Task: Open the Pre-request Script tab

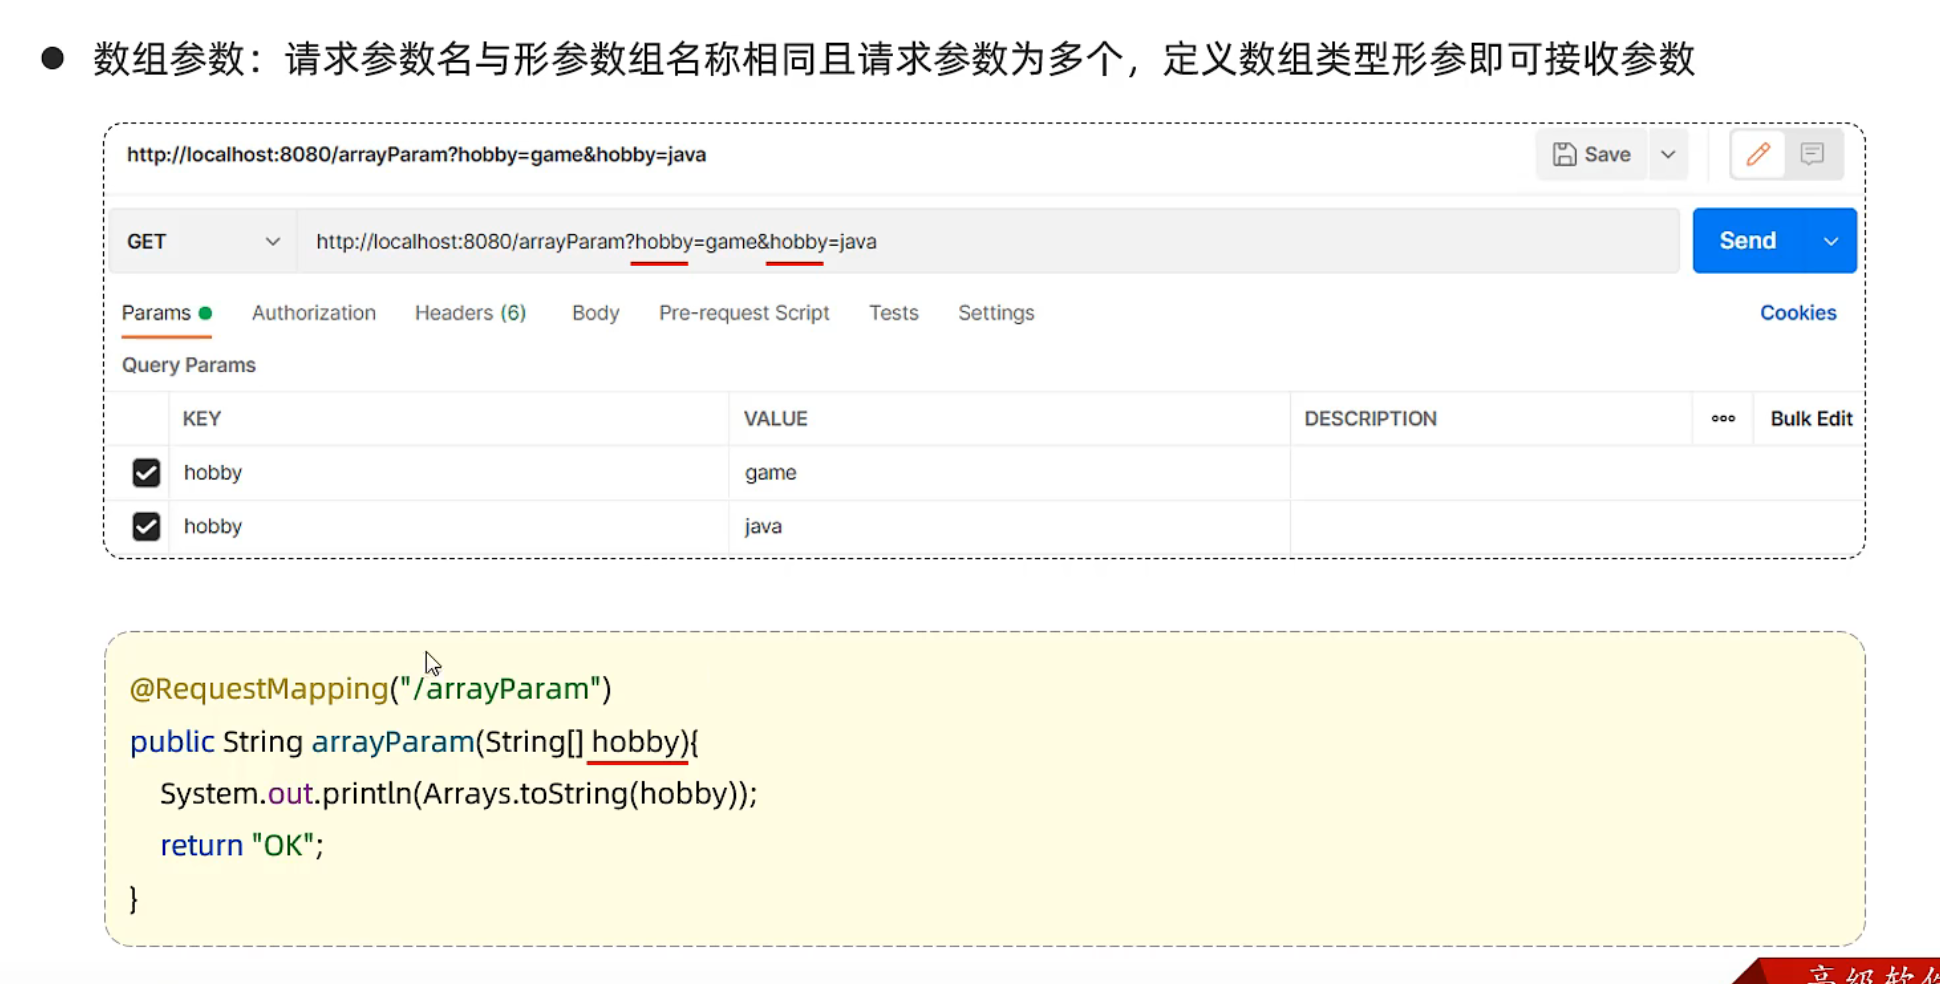Action: 744,313
